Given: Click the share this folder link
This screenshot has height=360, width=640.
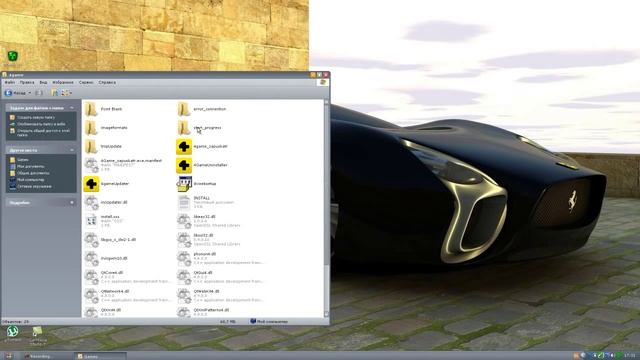Looking at the screenshot, I should (40, 133).
